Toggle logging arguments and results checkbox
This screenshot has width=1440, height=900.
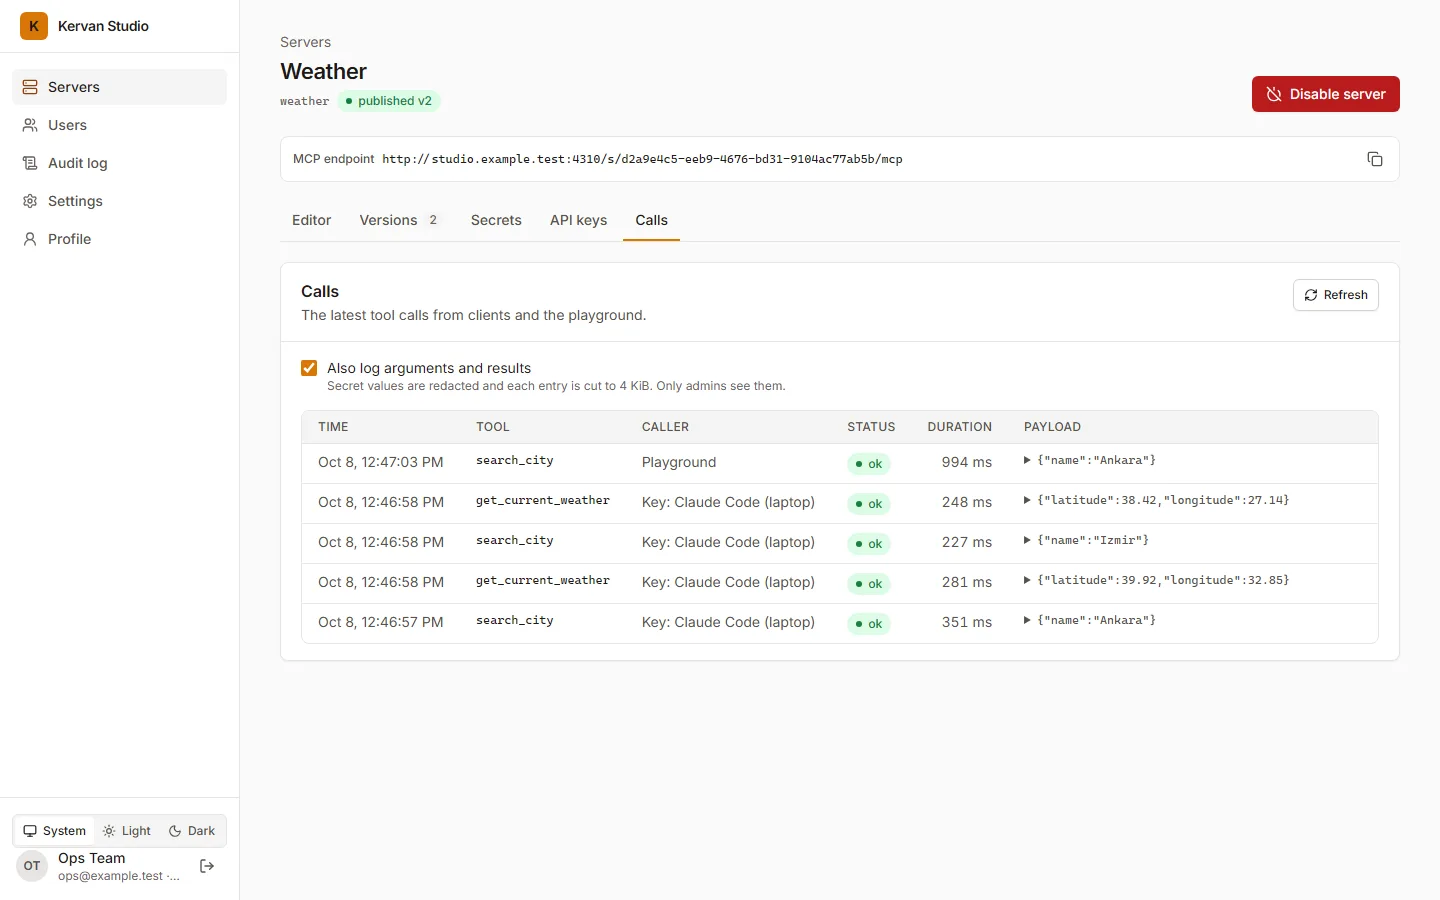pyautogui.click(x=309, y=368)
